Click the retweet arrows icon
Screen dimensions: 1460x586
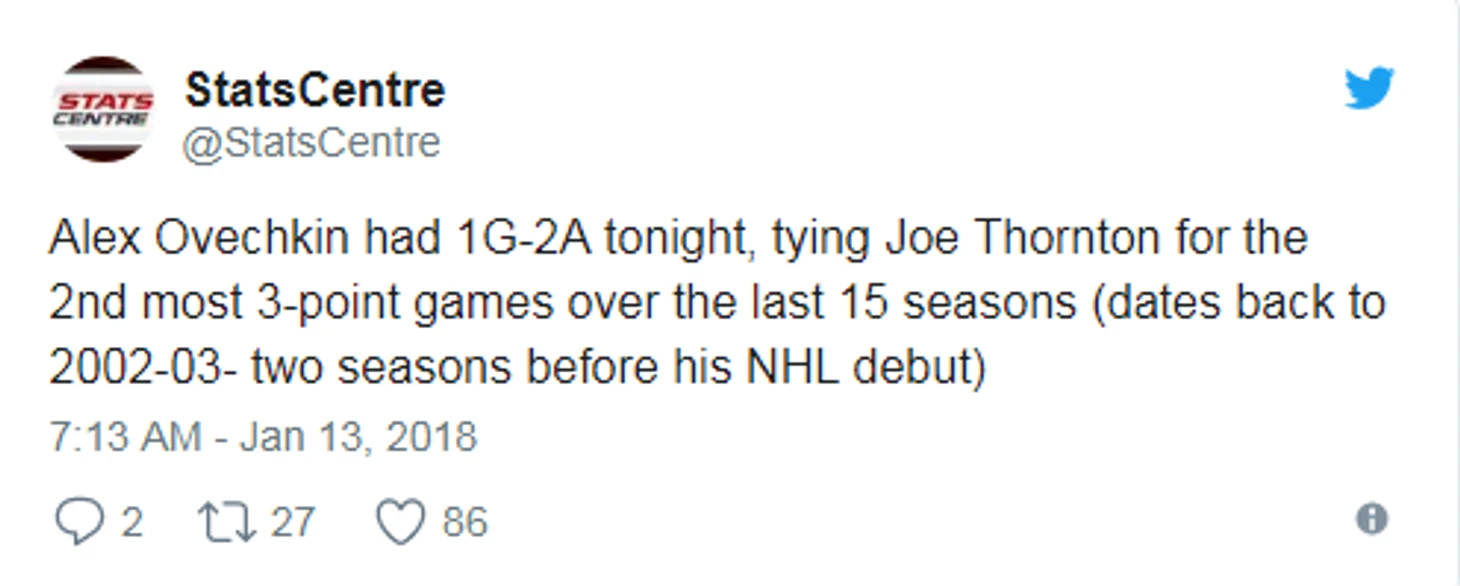point(226,522)
